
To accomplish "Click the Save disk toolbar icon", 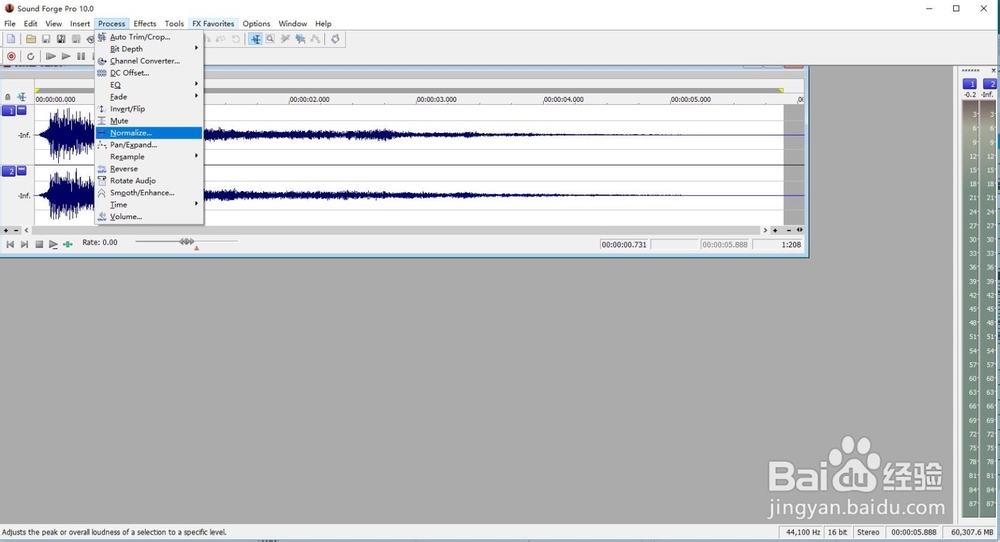I will coord(46,40).
